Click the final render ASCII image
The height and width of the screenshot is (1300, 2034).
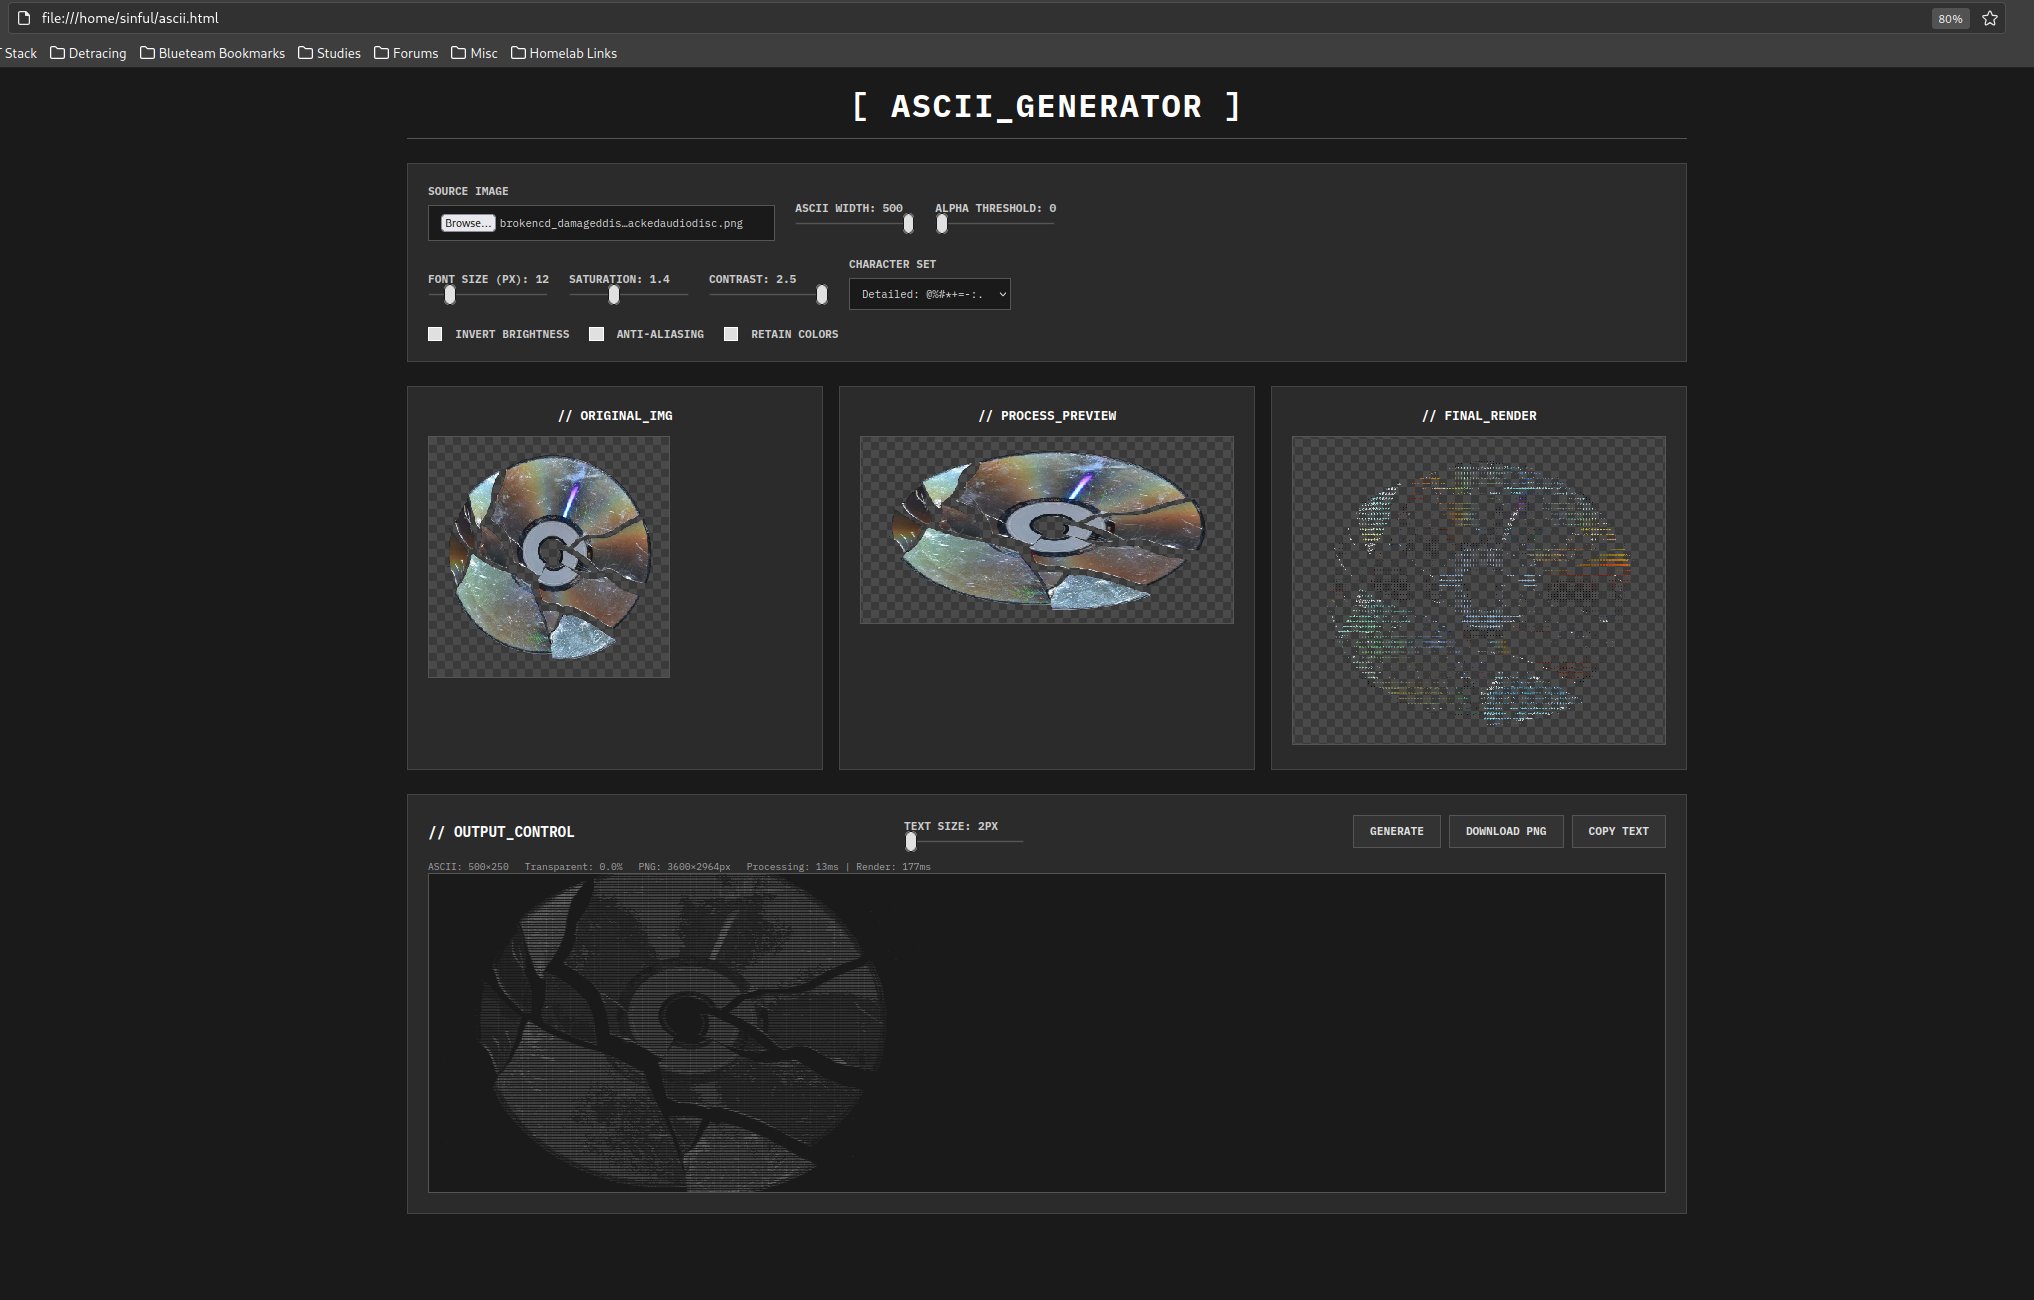click(1478, 590)
